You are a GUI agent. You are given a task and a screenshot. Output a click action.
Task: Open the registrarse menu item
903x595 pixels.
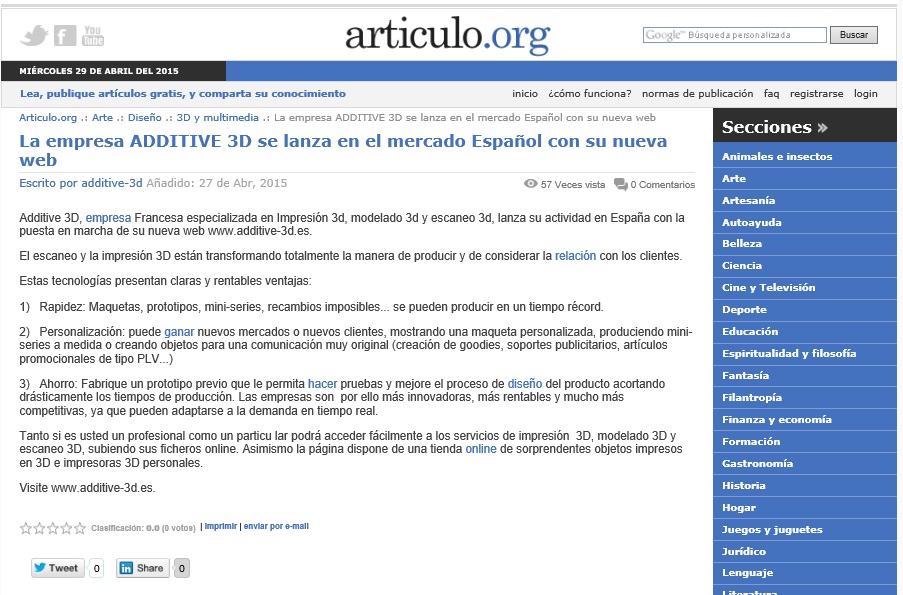[817, 93]
